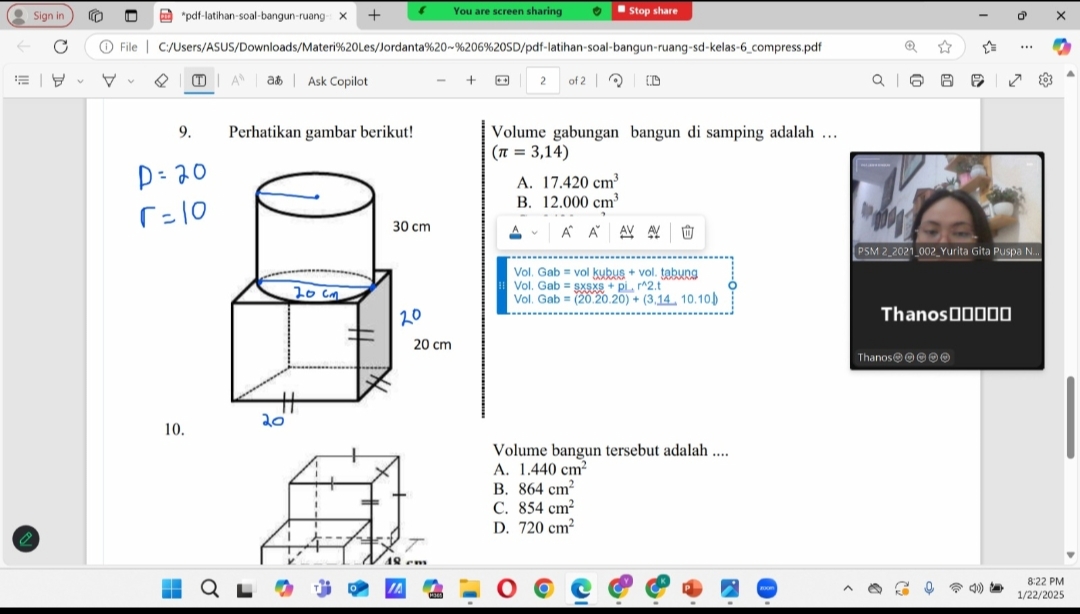The width and height of the screenshot is (1080, 614).
Task: Click the Fit to width icon
Action: pos(502,81)
